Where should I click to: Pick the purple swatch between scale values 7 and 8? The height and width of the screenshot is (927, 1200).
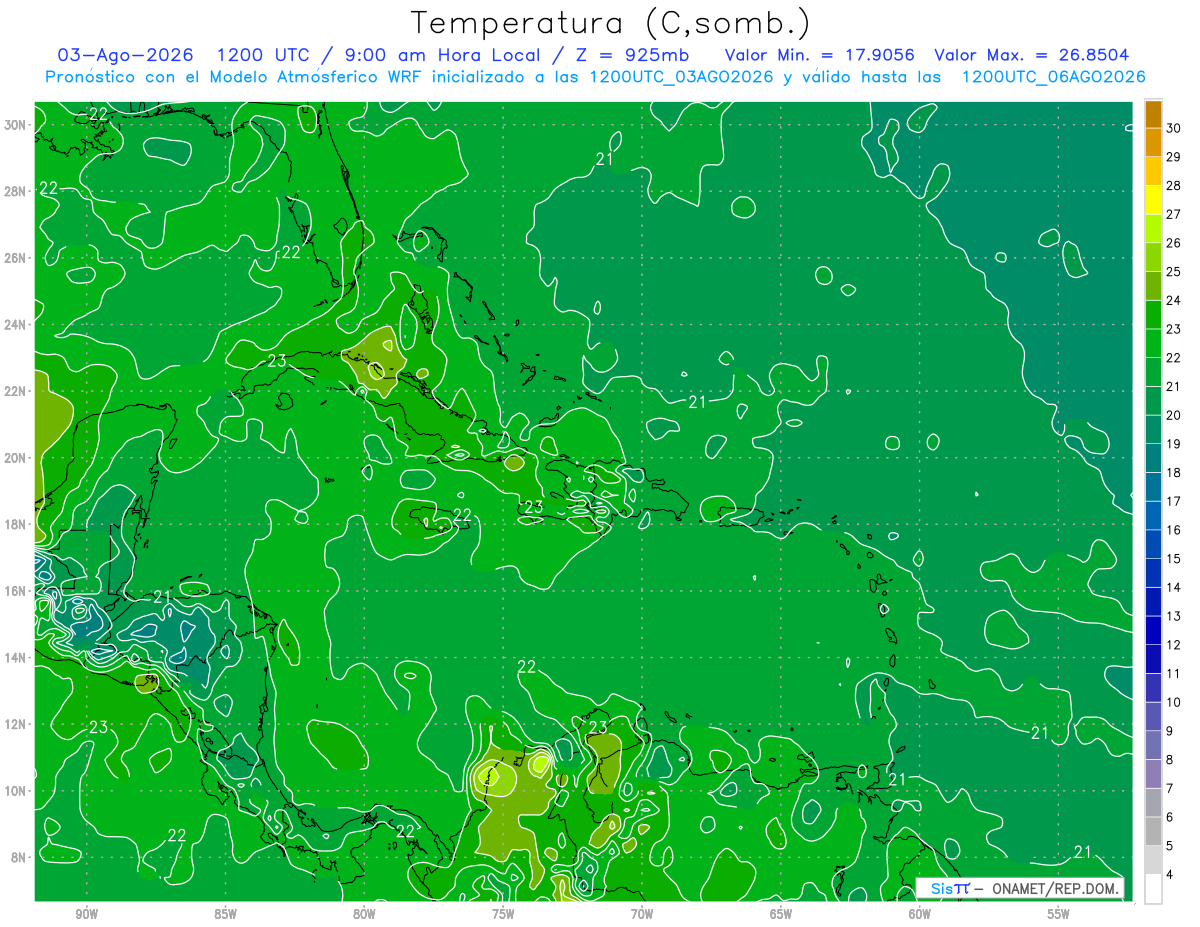pos(1153,774)
